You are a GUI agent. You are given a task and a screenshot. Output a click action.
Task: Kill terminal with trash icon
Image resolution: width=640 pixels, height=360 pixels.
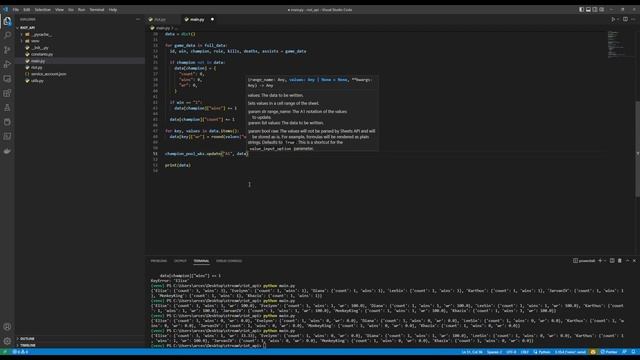pyautogui.click(x=620, y=260)
